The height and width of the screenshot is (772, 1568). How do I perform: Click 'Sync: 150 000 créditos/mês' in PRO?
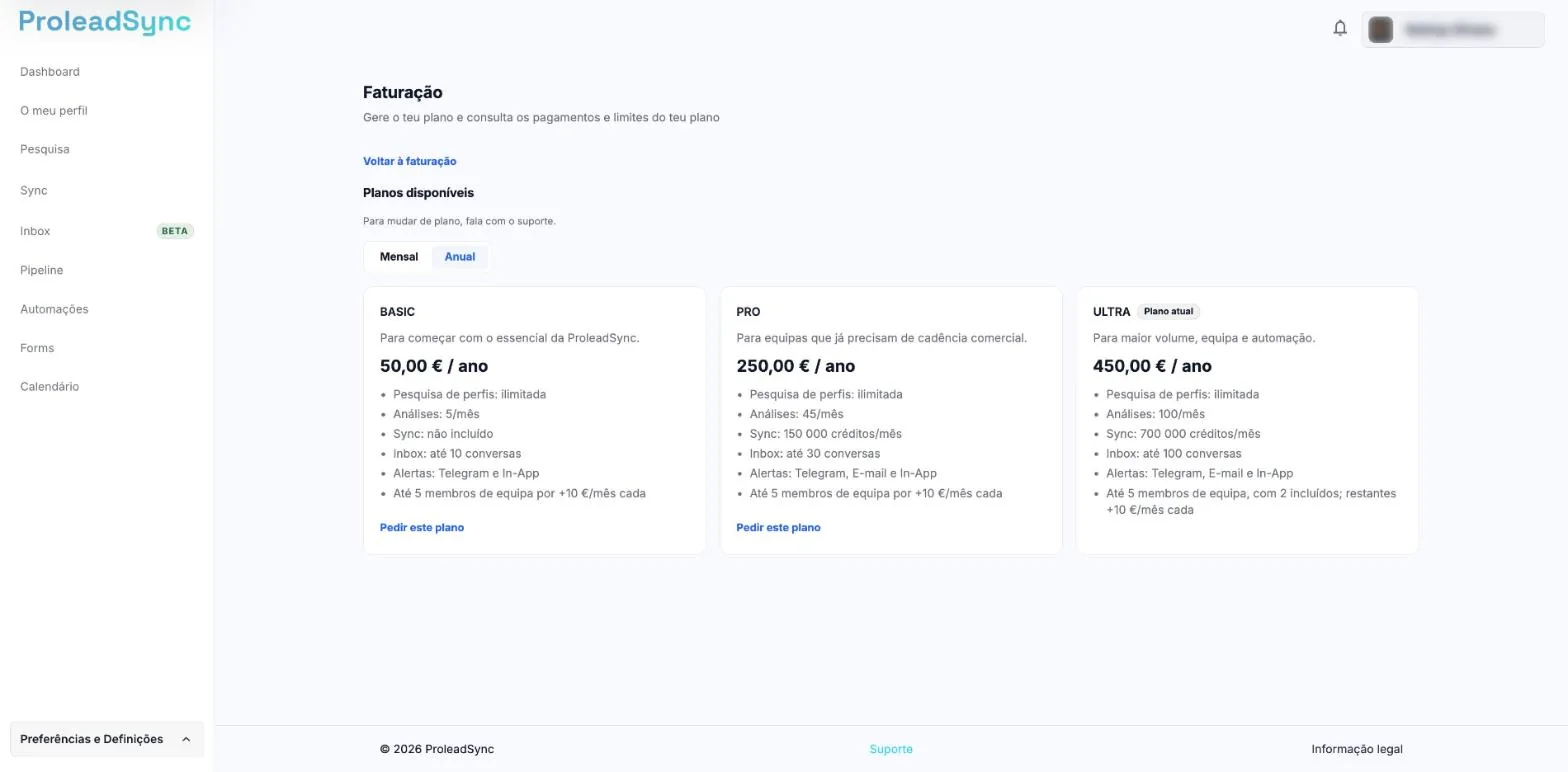coord(826,435)
